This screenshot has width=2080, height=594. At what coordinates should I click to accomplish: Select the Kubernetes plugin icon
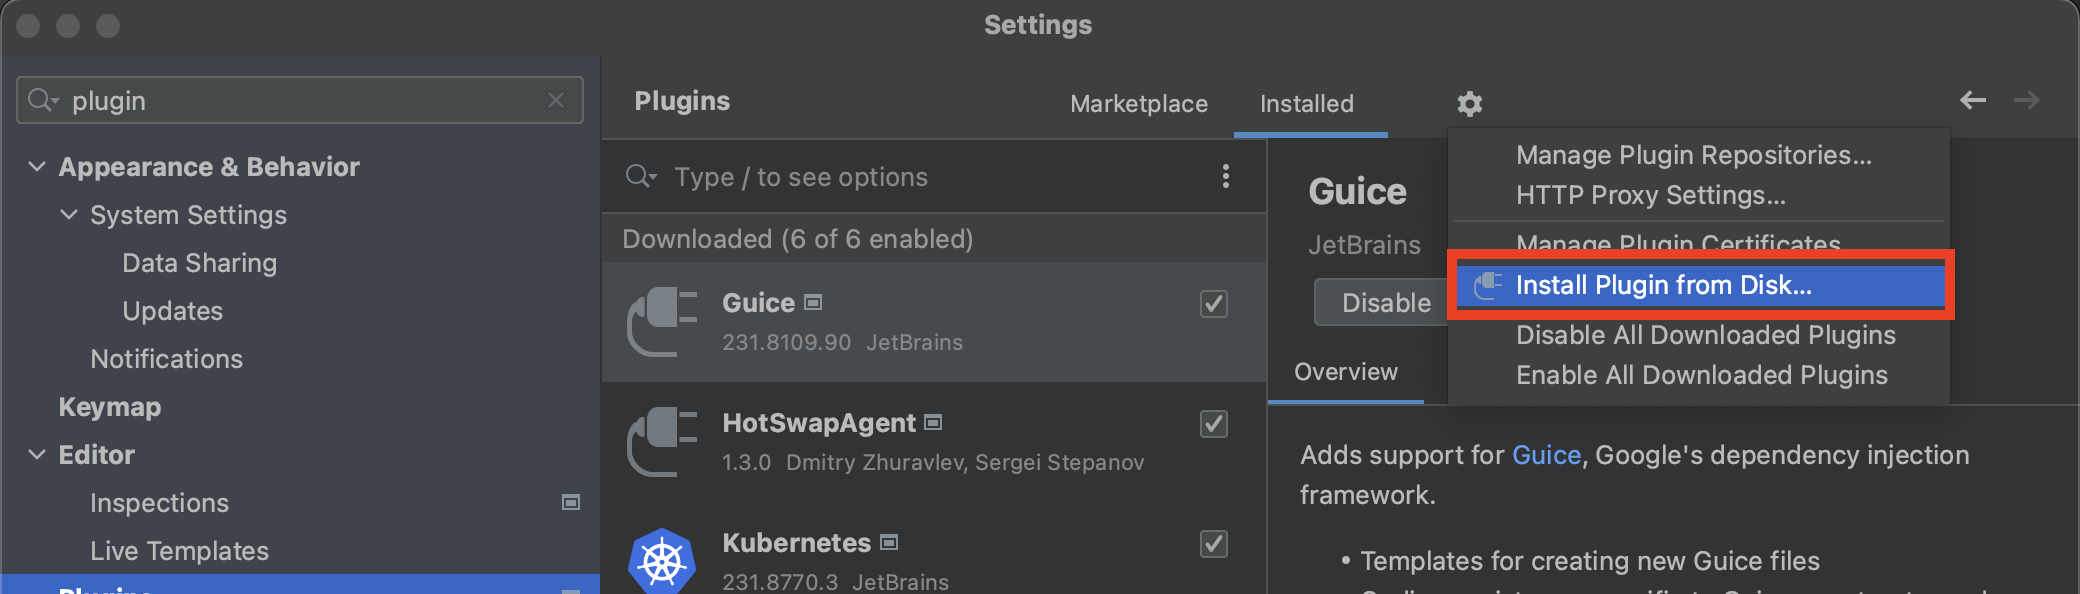point(664,560)
